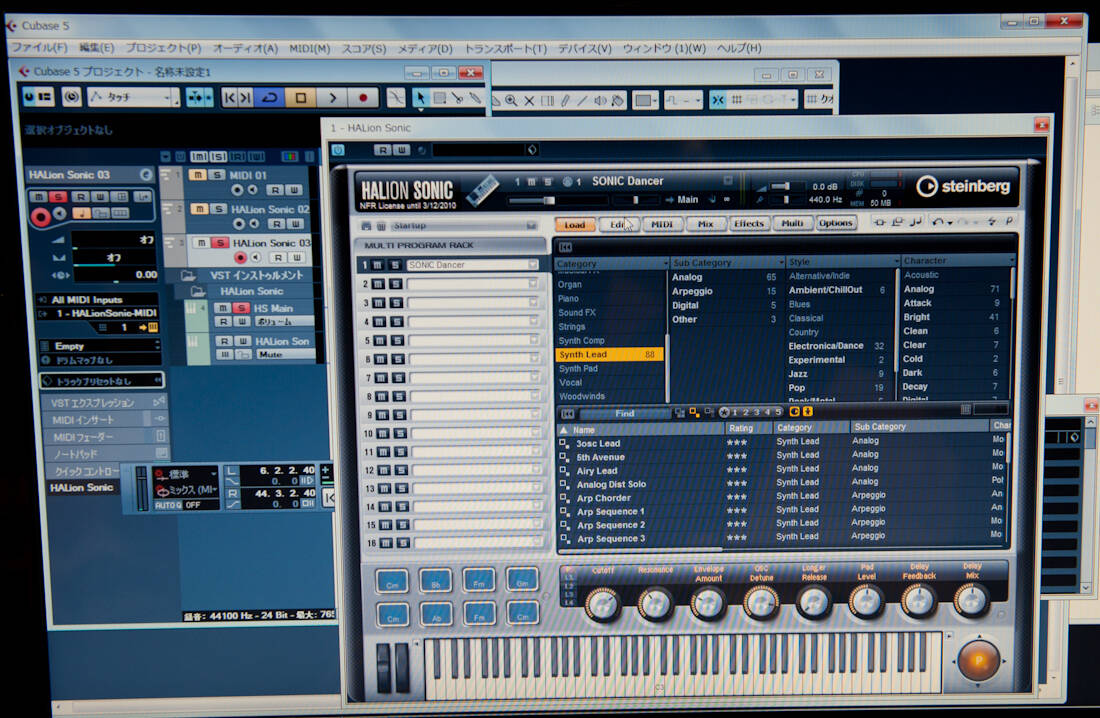
Task: Open the 1 - HALionSonic-MIDI output dropdown
Action: point(100,313)
